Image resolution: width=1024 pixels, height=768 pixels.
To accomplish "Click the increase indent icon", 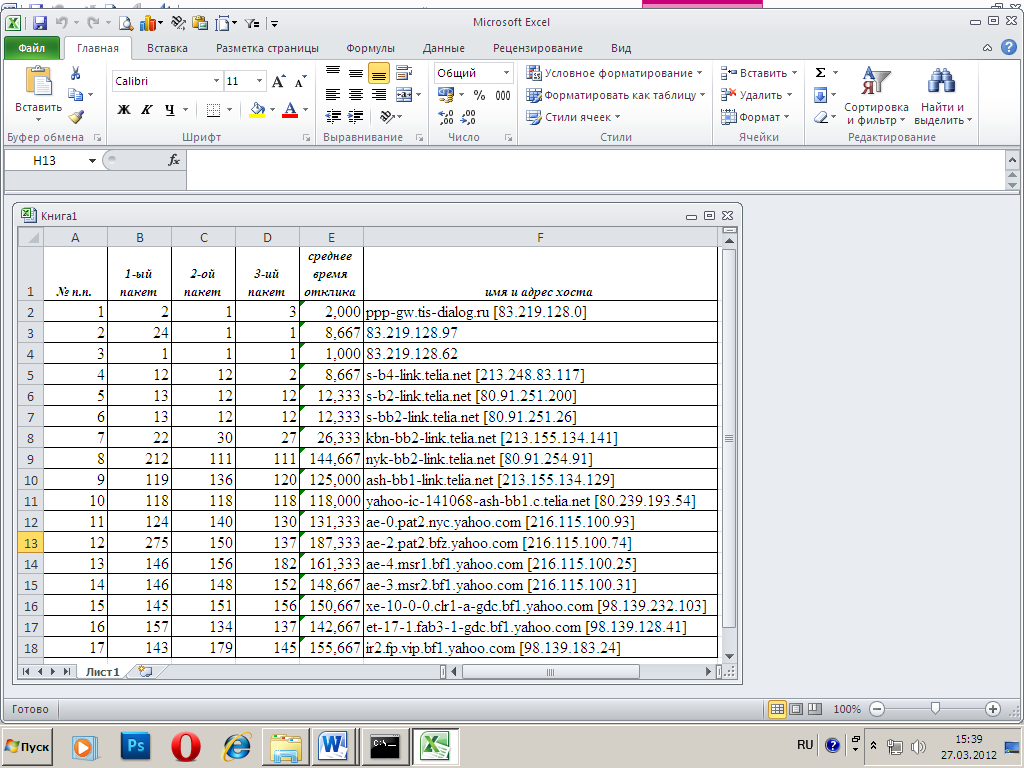I will click(x=356, y=117).
